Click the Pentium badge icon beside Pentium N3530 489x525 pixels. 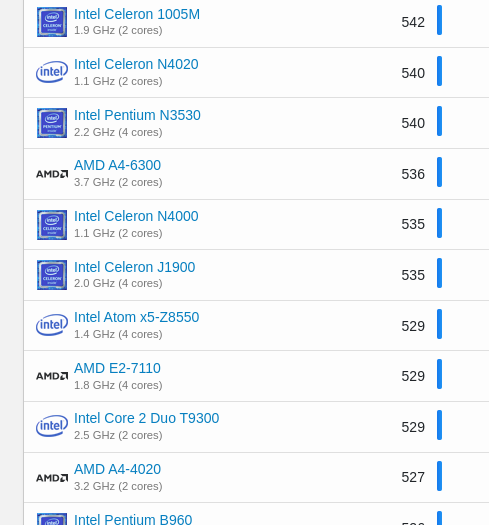pyautogui.click(x=52, y=123)
